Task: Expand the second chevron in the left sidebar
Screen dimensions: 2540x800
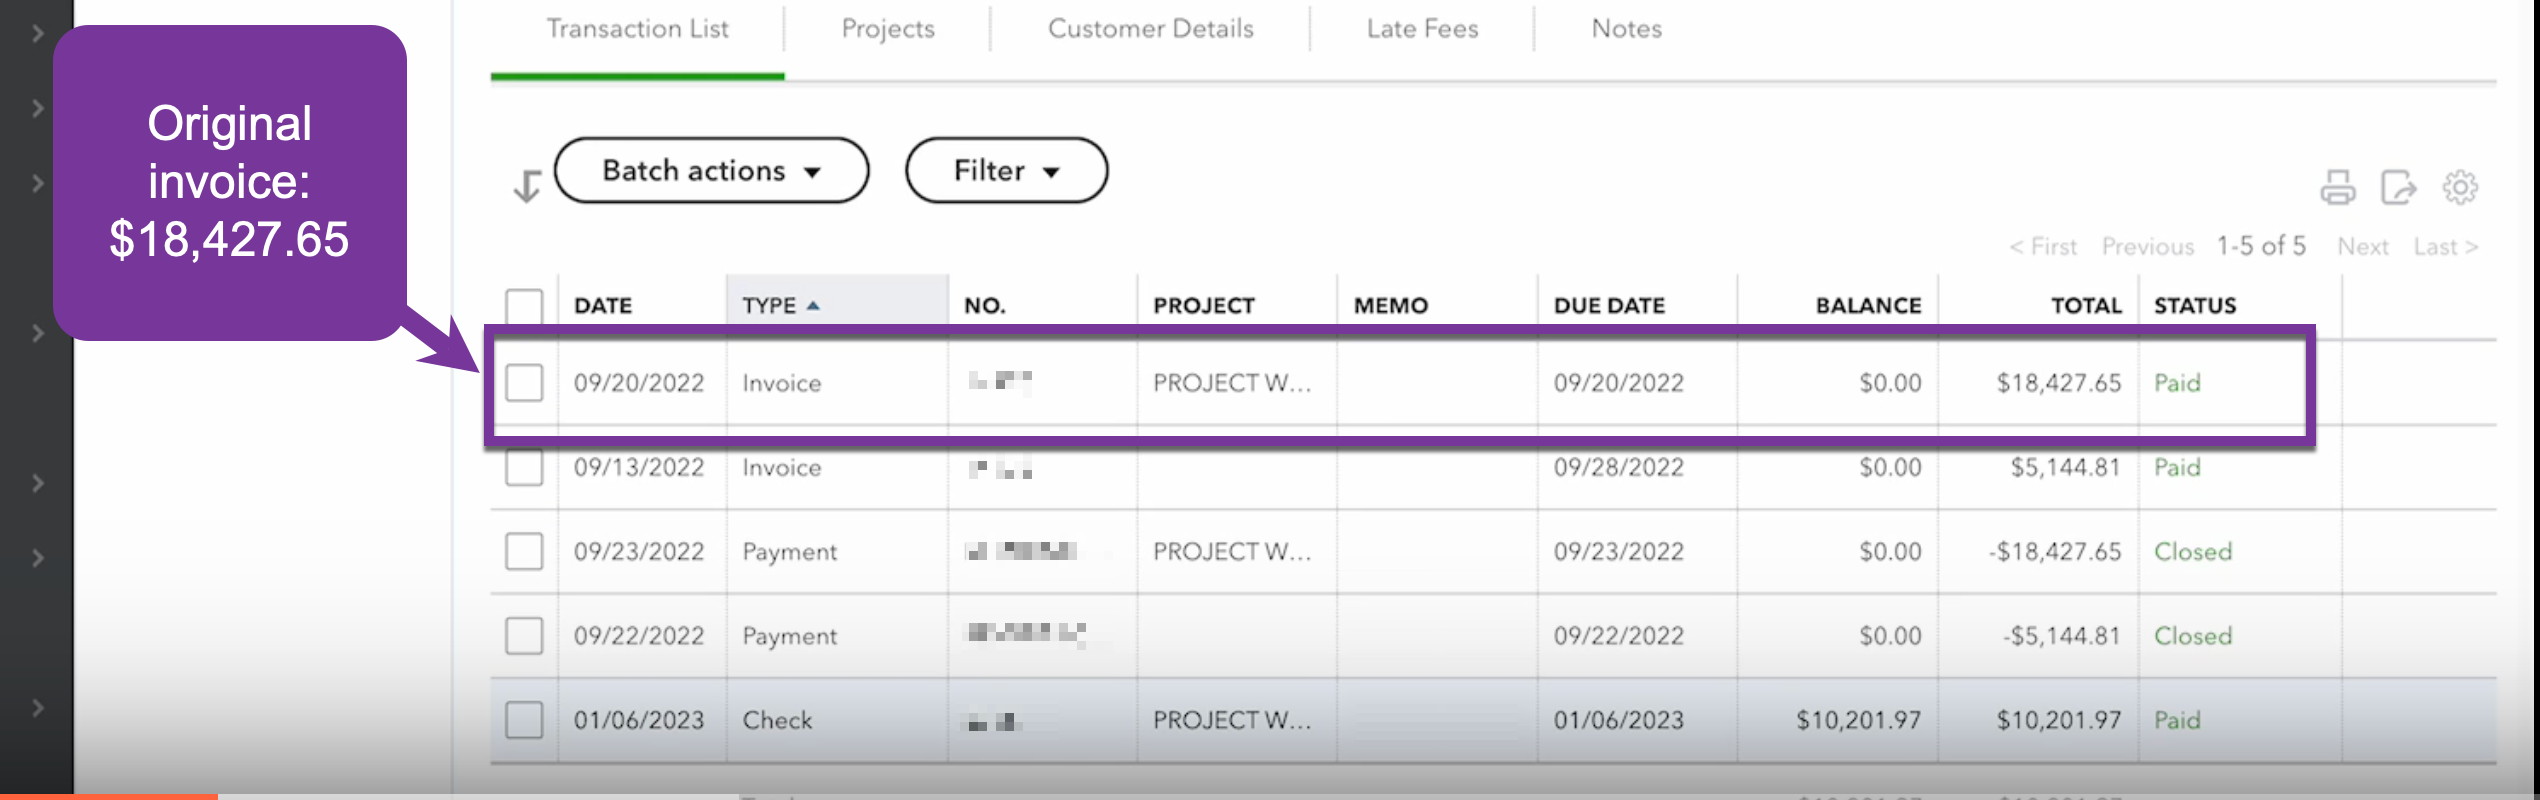Action: [x=37, y=108]
